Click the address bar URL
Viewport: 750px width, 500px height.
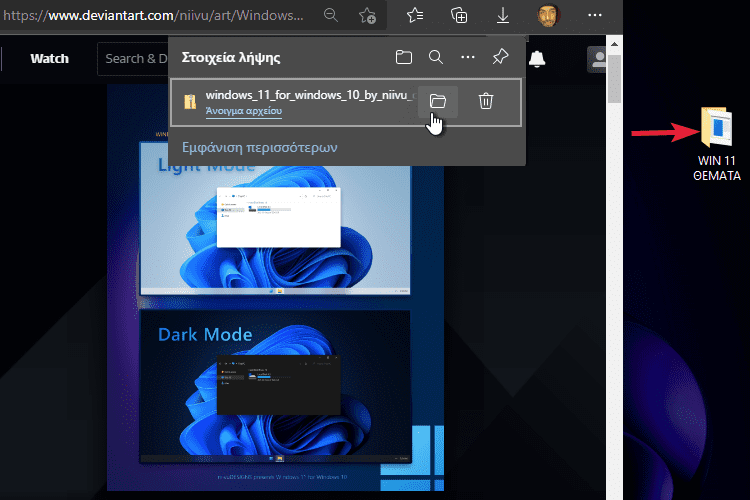coord(153,16)
